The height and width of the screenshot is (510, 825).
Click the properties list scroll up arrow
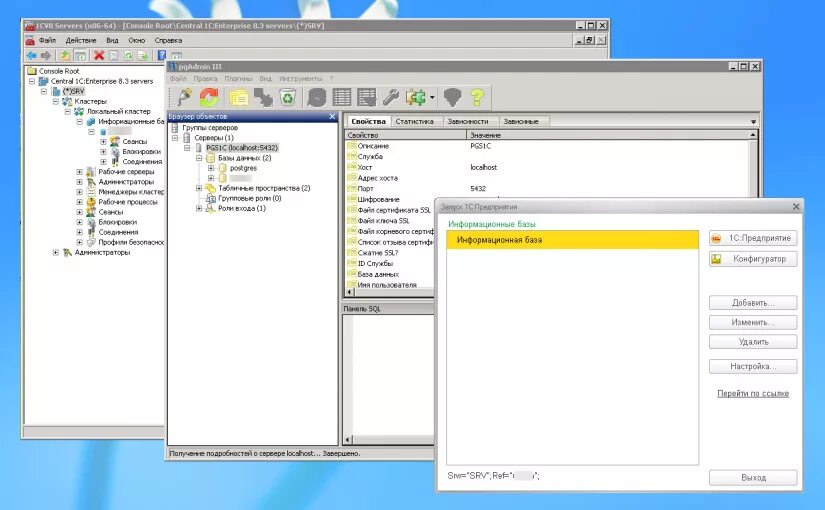click(753, 135)
